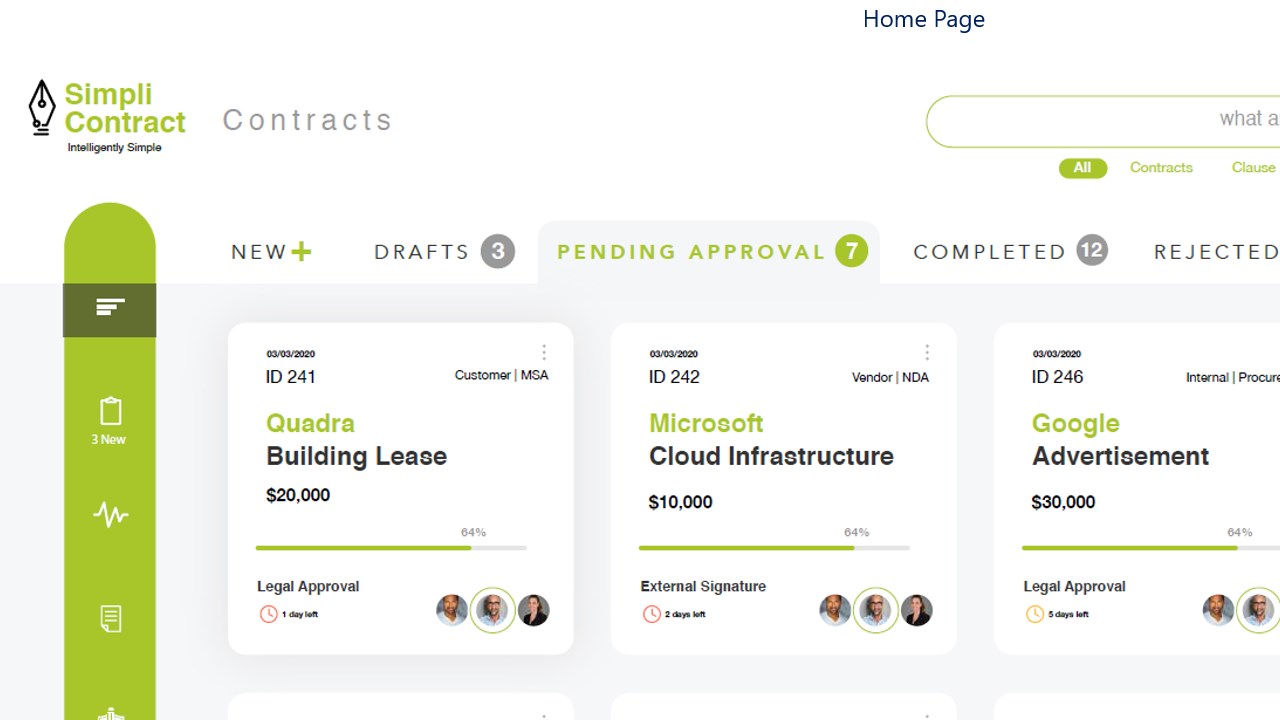Click the Simpli Contract pen logo
1280x720 pixels.
click(x=42, y=108)
